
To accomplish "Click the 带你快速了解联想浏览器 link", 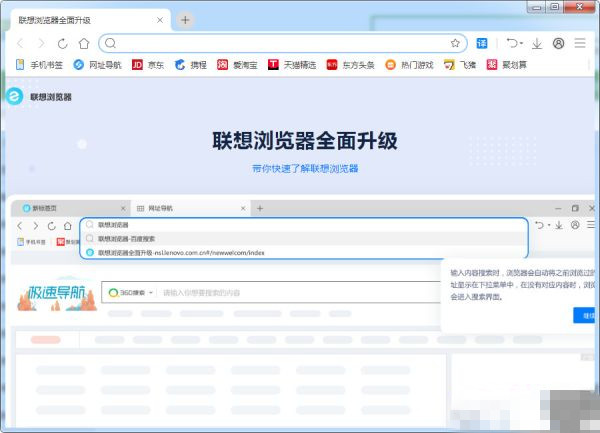I will (x=305, y=169).
